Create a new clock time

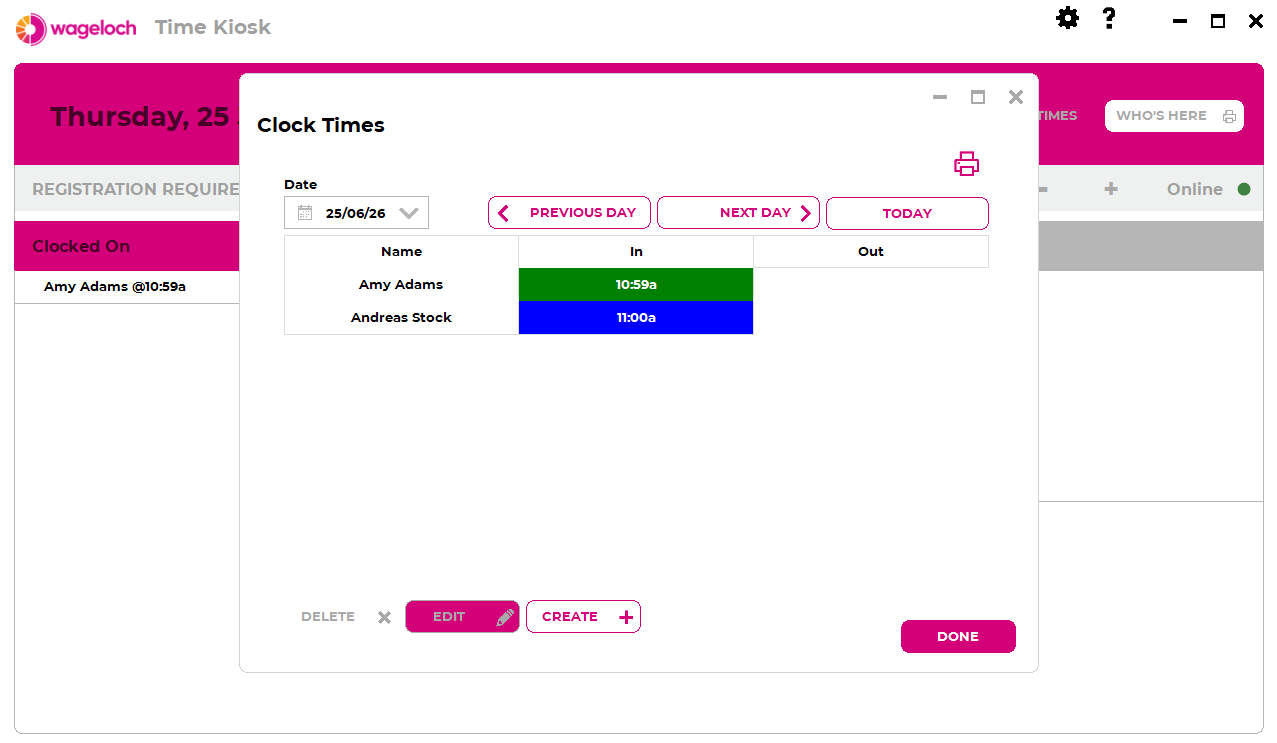(x=583, y=617)
